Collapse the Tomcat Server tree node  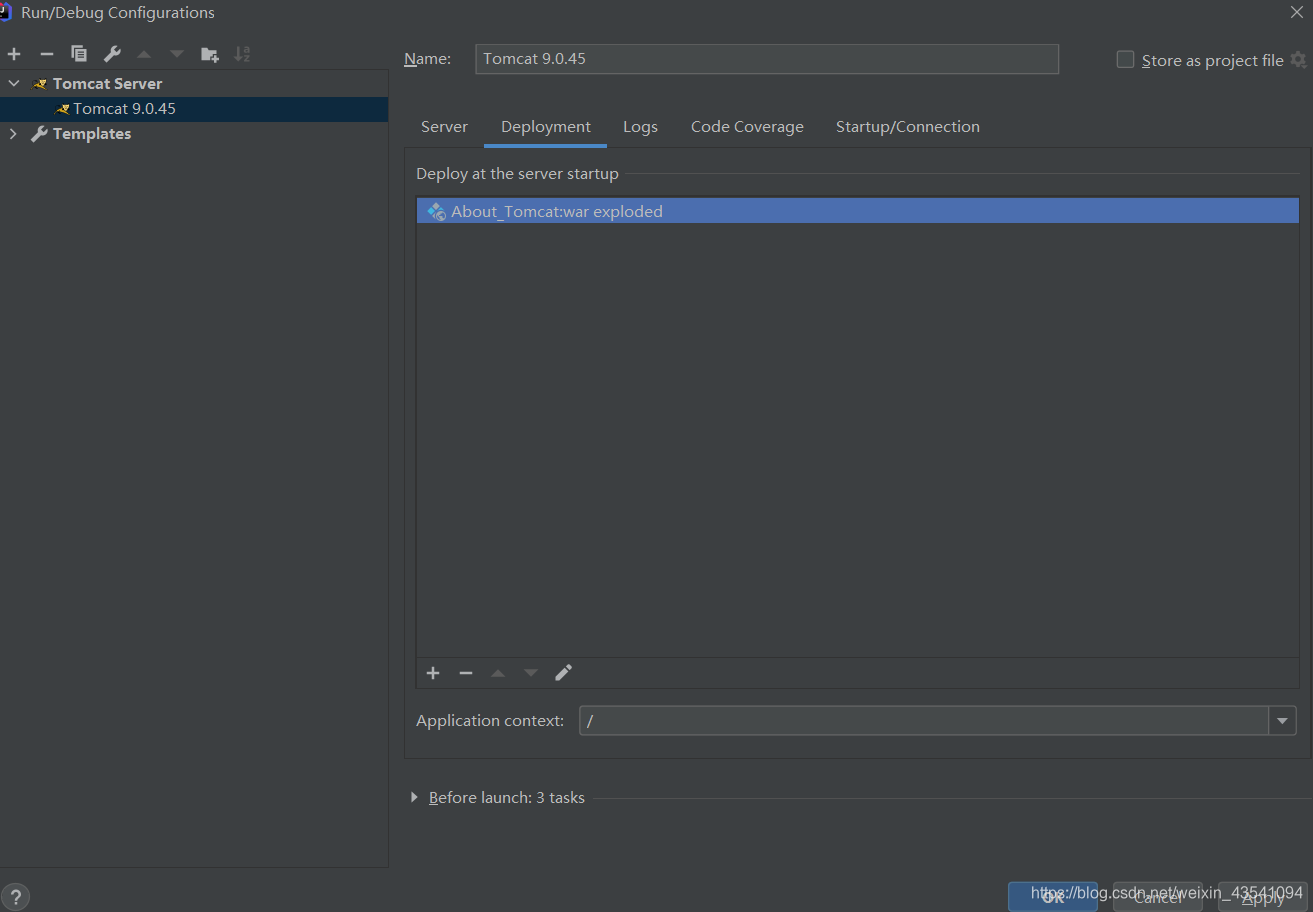14,83
